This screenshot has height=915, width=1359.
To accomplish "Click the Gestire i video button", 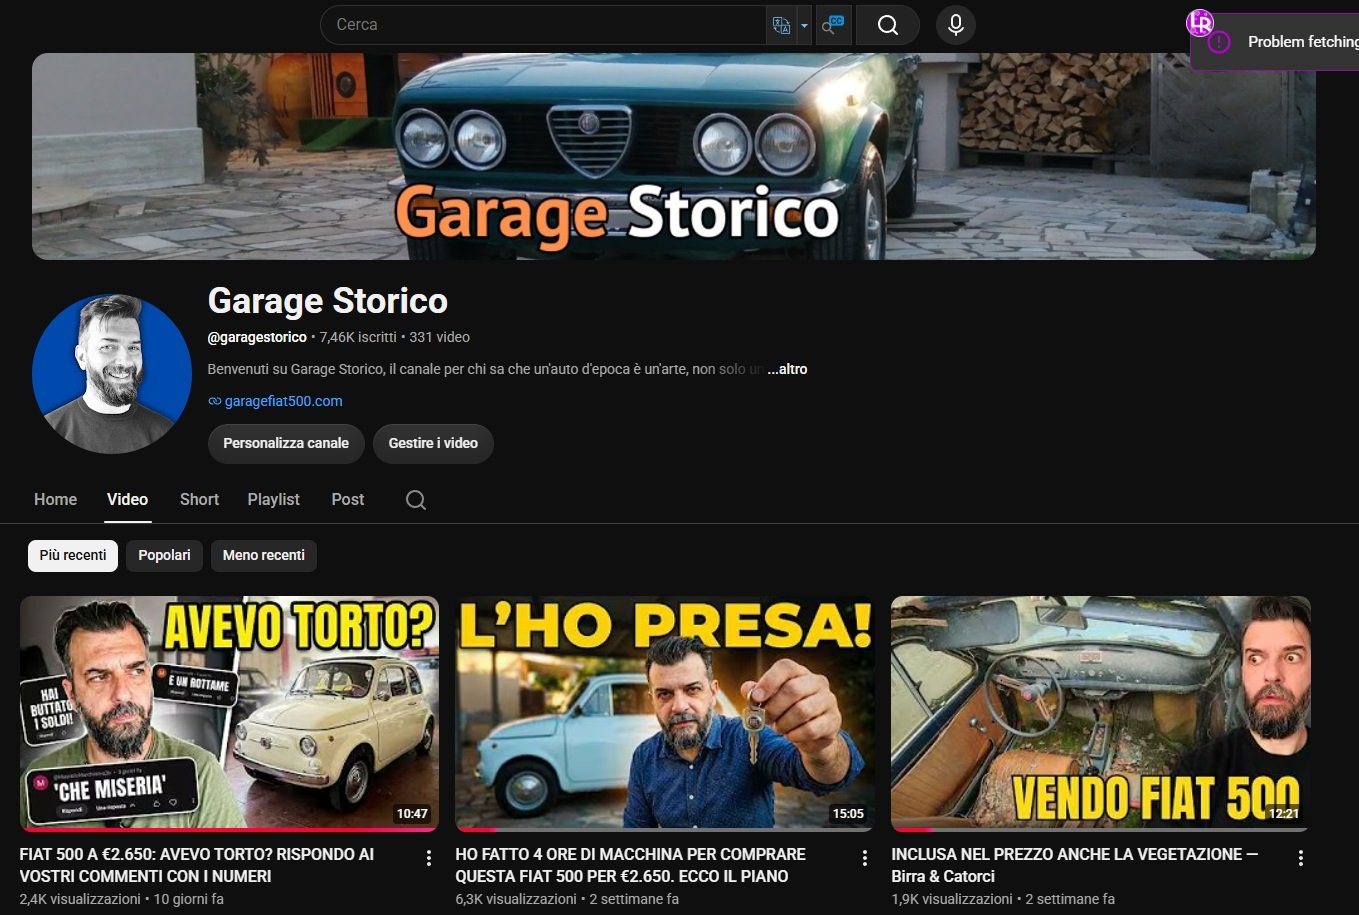I will coord(433,443).
